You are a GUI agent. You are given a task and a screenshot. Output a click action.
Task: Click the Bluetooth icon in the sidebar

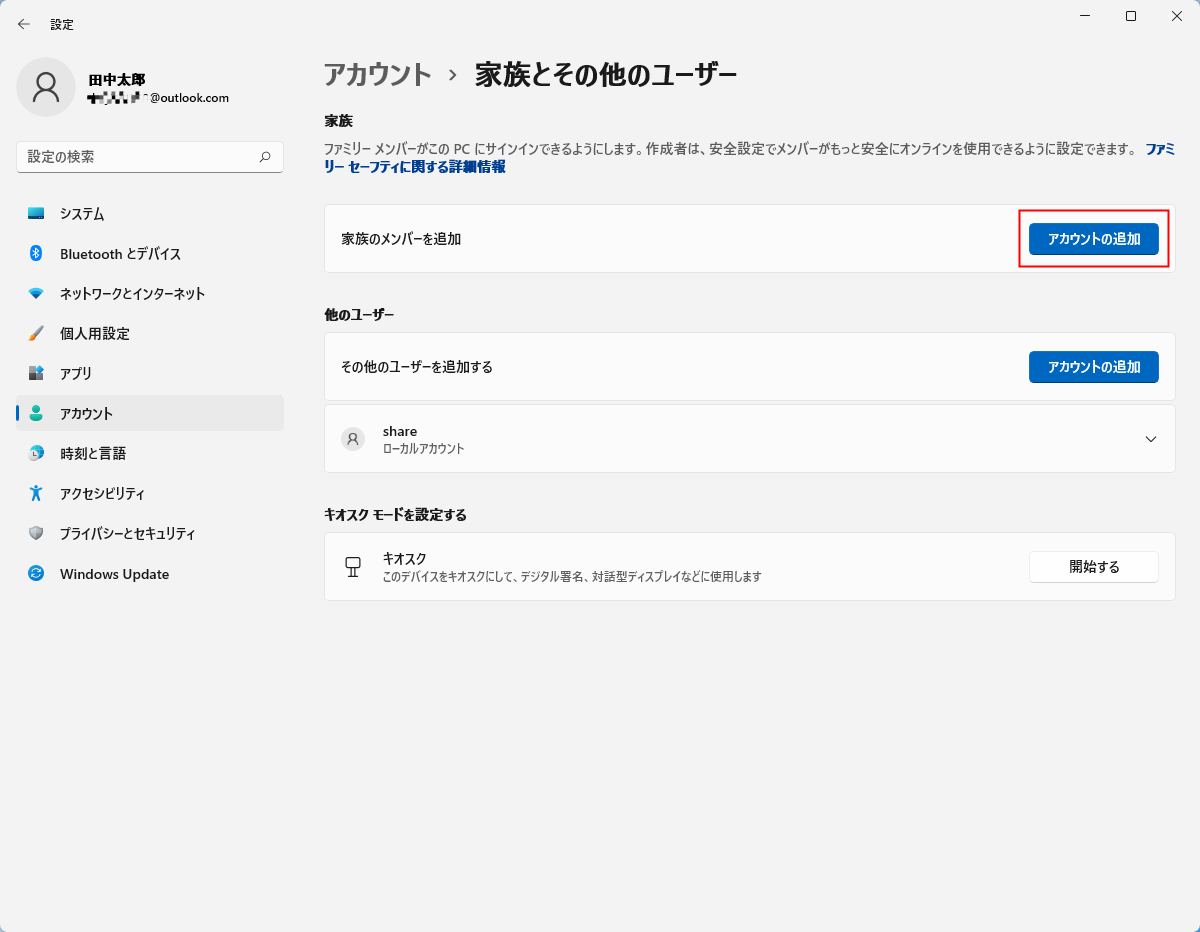tap(36, 253)
